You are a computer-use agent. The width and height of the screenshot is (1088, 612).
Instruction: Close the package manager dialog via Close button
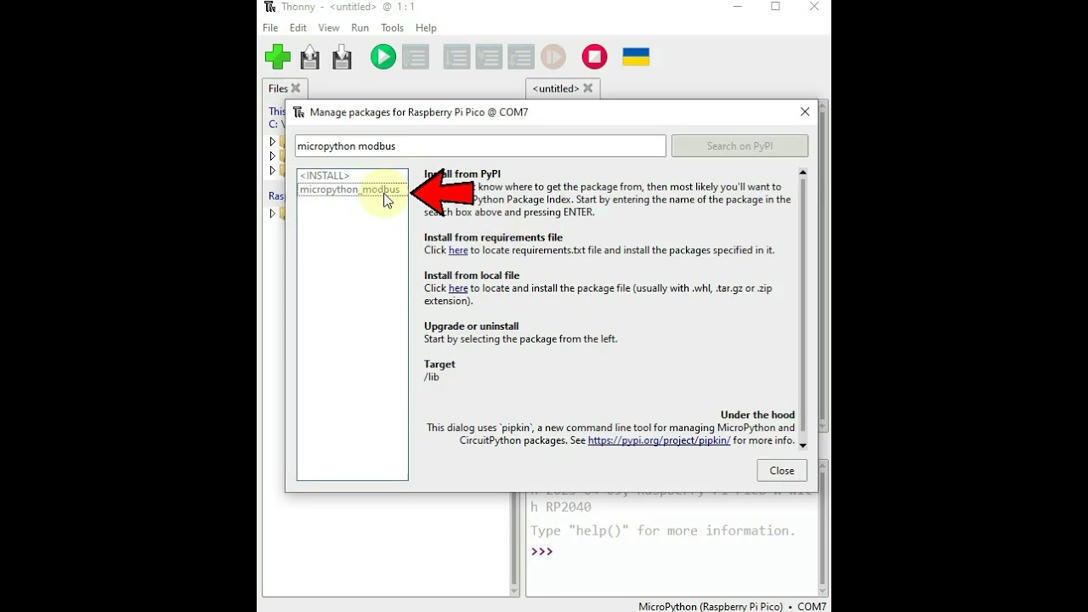[x=781, y=470]
